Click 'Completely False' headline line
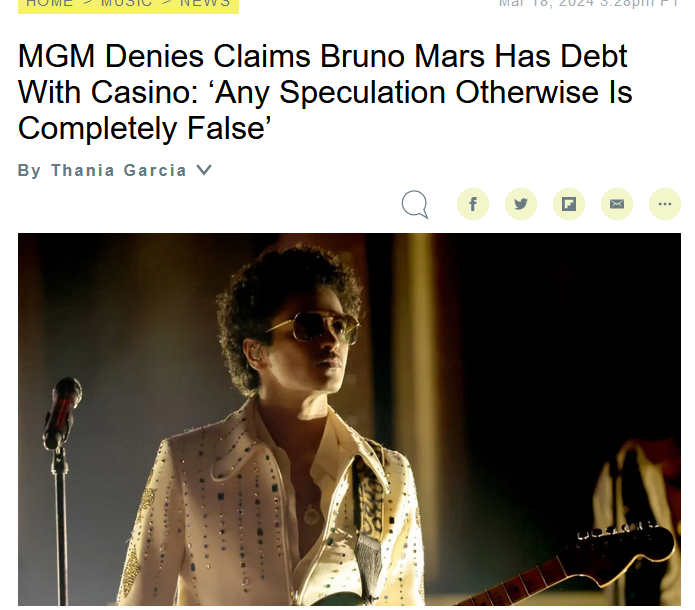 click(144, 128)
